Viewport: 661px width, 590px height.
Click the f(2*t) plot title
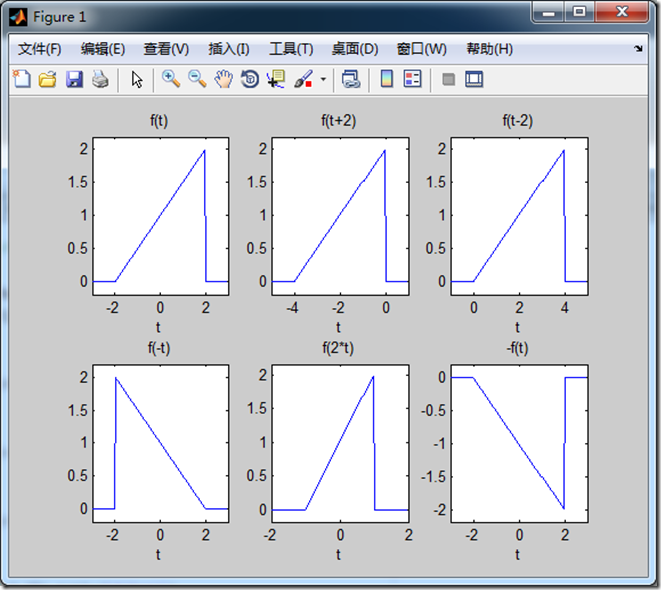pyautogui.click(x=338, y=349)
